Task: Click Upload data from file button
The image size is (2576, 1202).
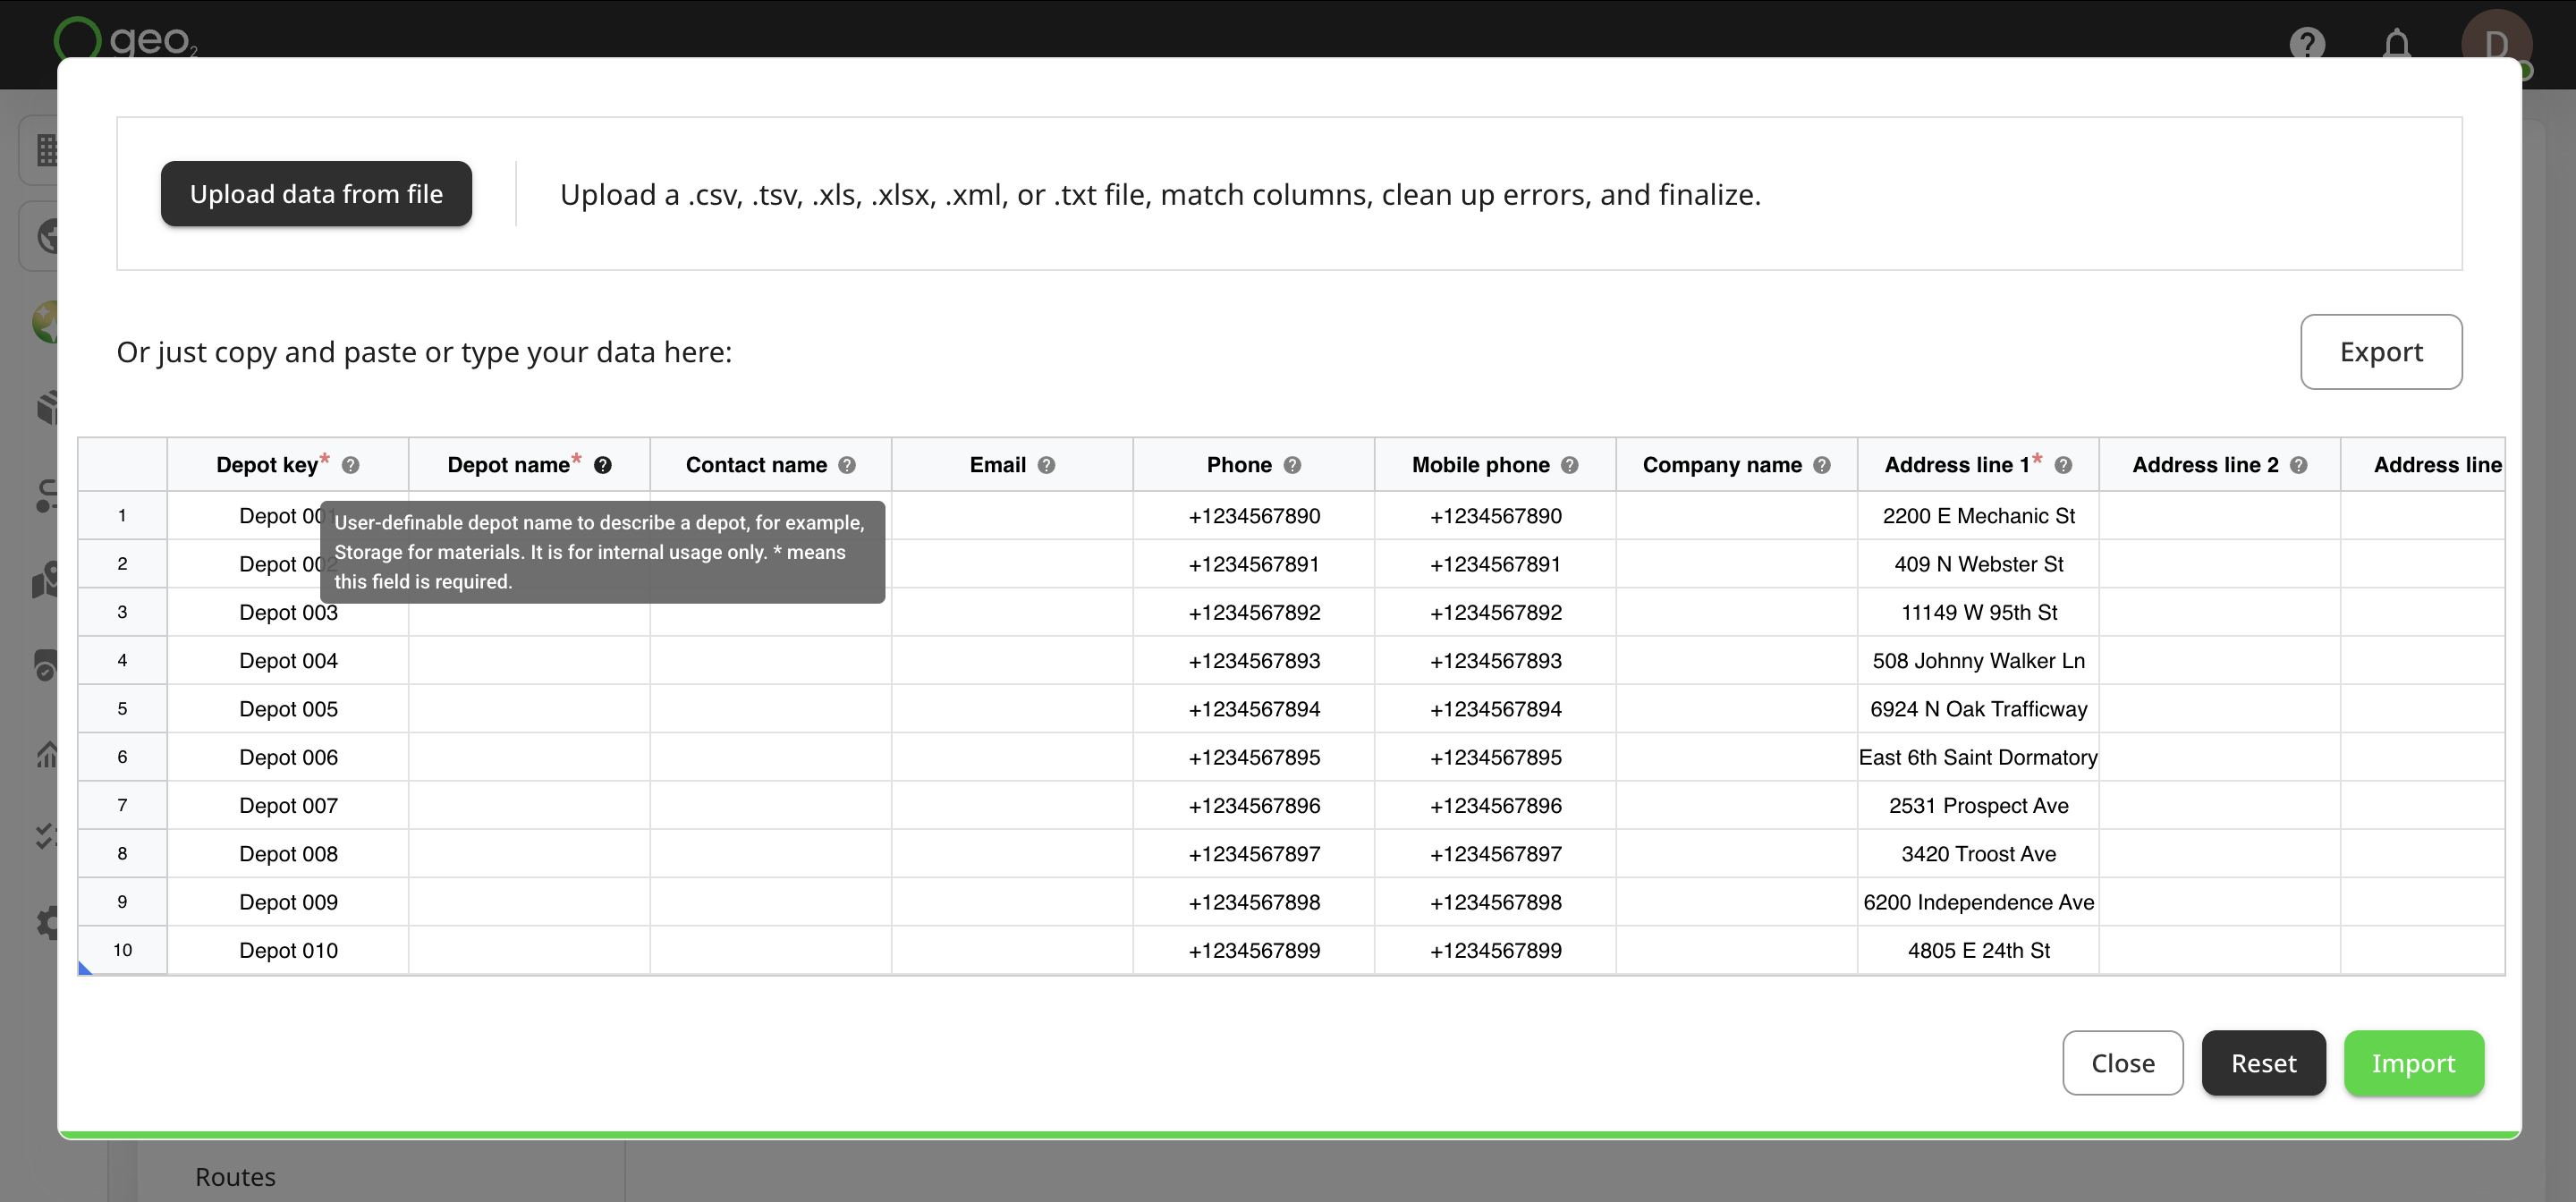Action: pos(316,194)
